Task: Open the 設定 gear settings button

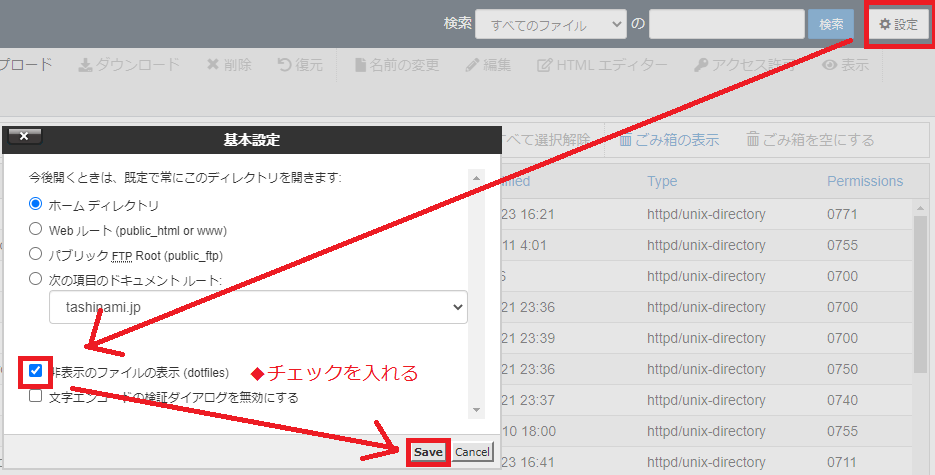Action: point(898,24)
